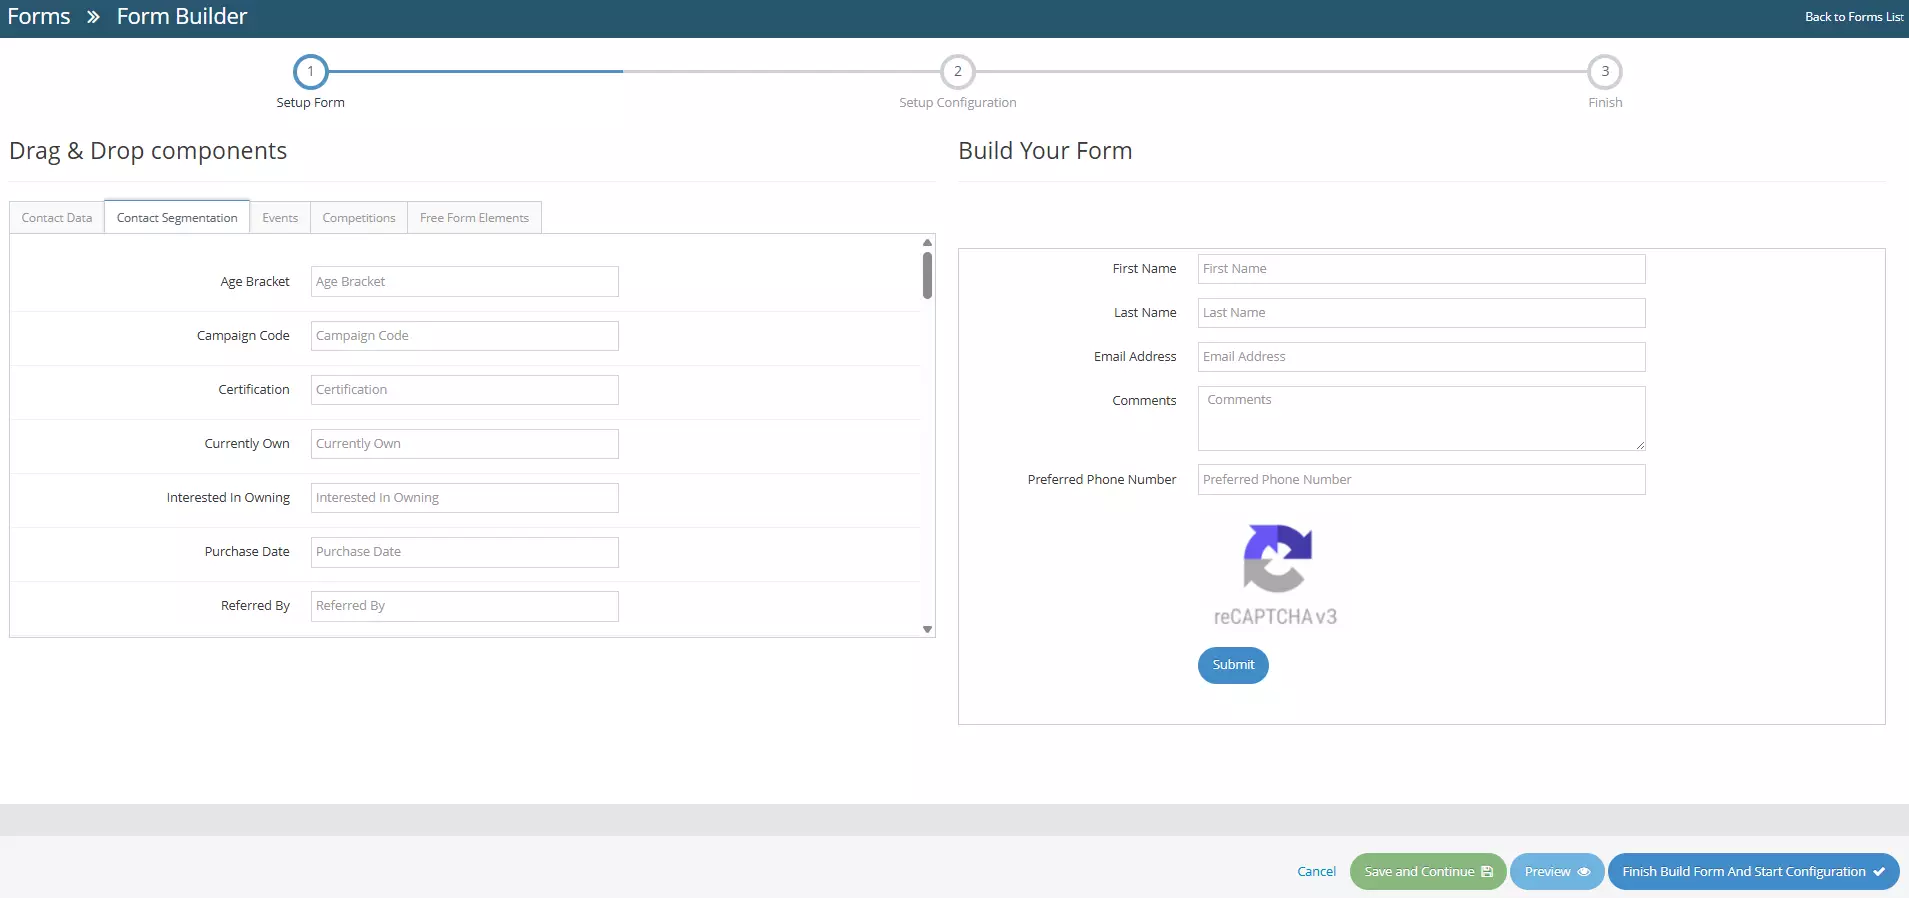Click step 2 Setup Configuration circle

coord(957,72)
